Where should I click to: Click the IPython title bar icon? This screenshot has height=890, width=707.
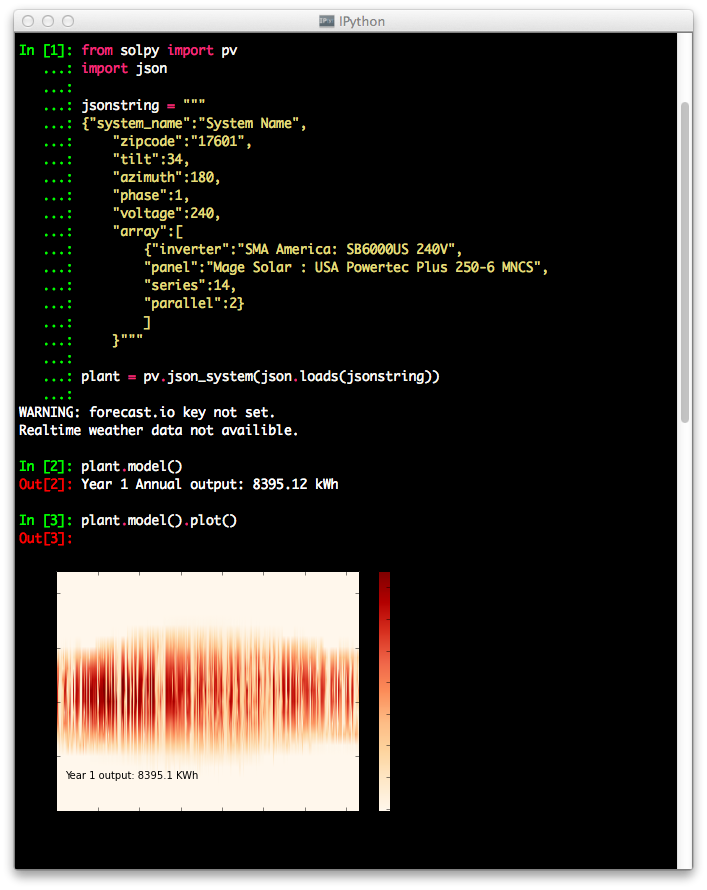click(326, 21)
